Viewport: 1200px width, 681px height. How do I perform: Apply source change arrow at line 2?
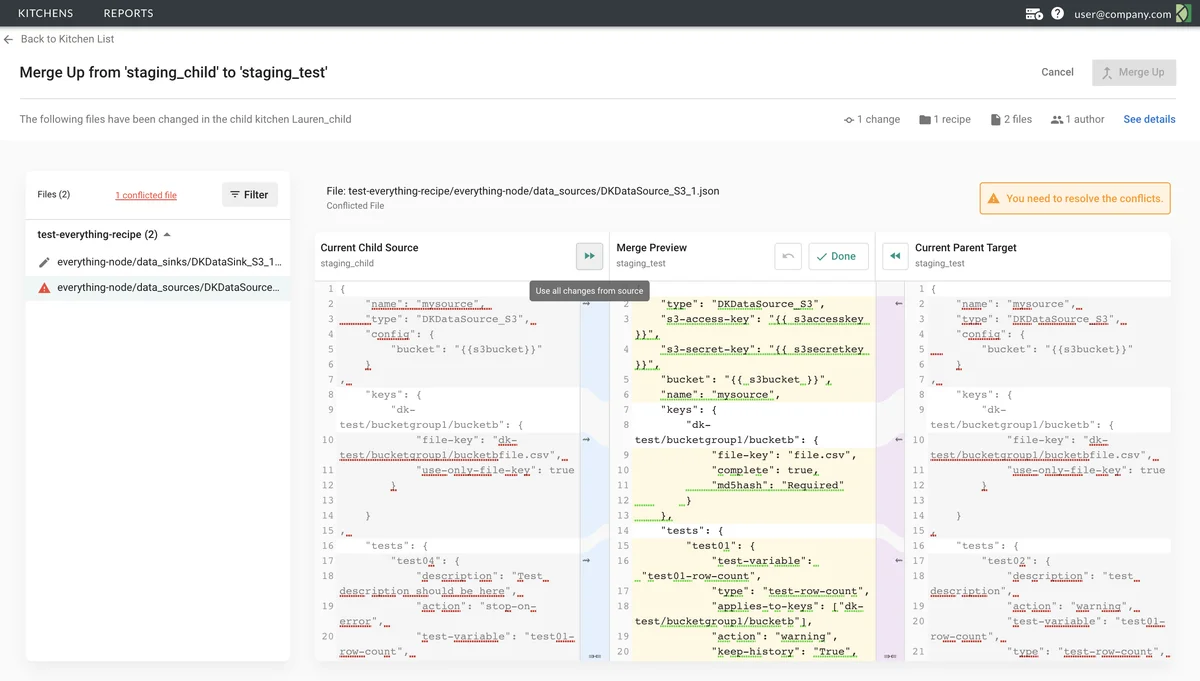(587, 303)
